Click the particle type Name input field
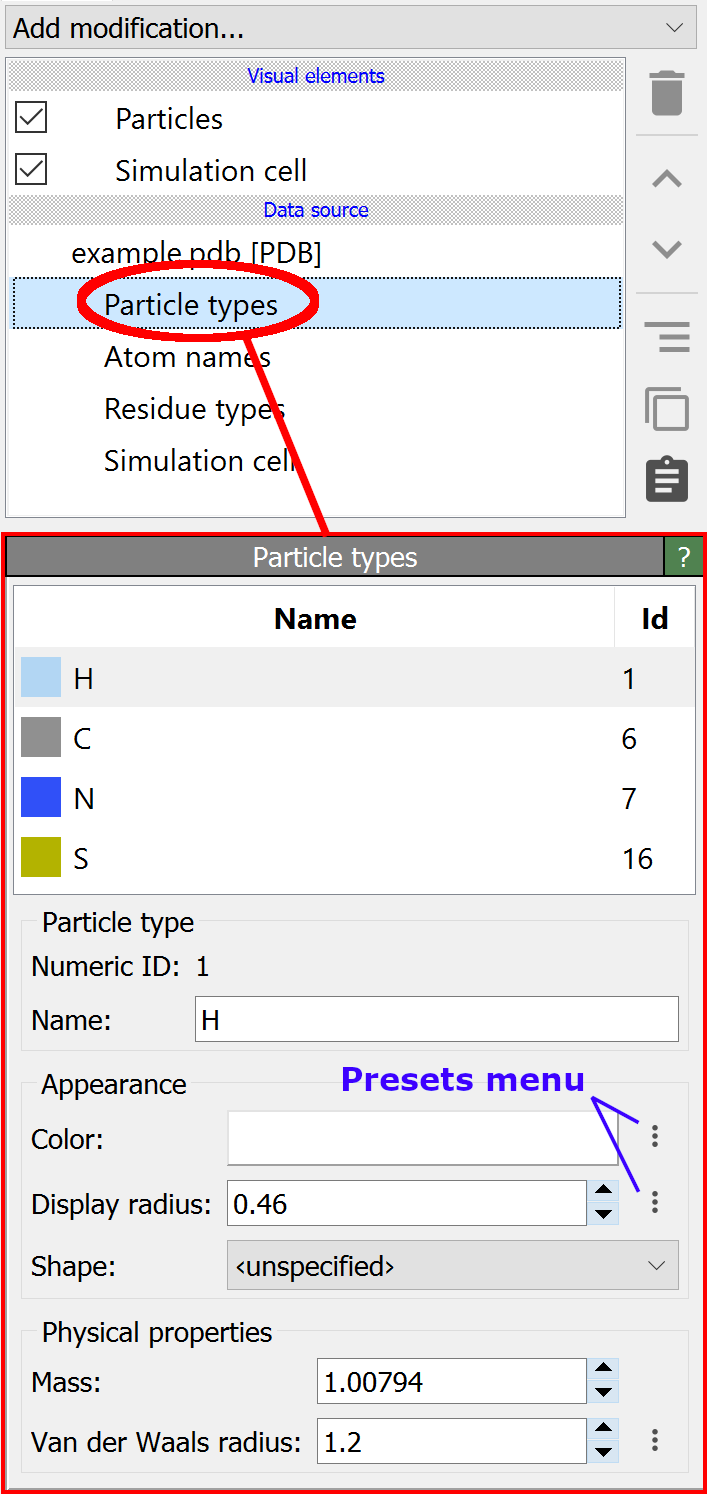 [436, 1020]
